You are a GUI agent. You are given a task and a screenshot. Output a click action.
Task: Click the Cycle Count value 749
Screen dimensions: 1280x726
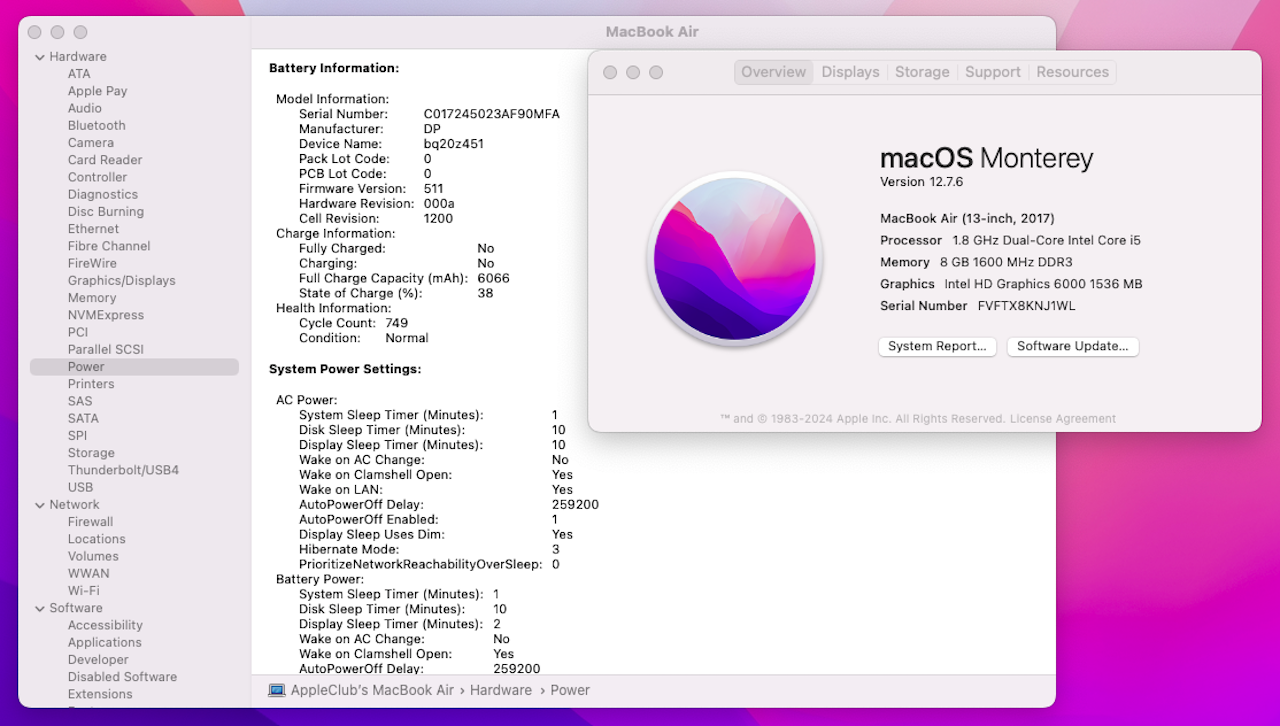[x=396, y=323]
